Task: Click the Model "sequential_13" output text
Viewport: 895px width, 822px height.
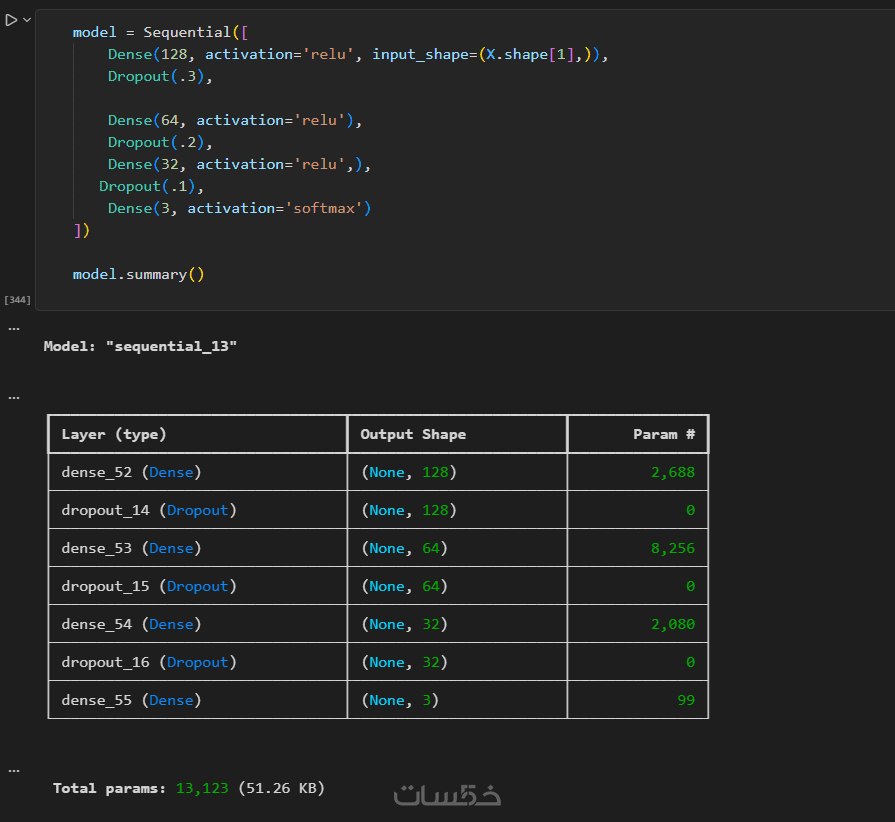Action: [x=140, y=346]
